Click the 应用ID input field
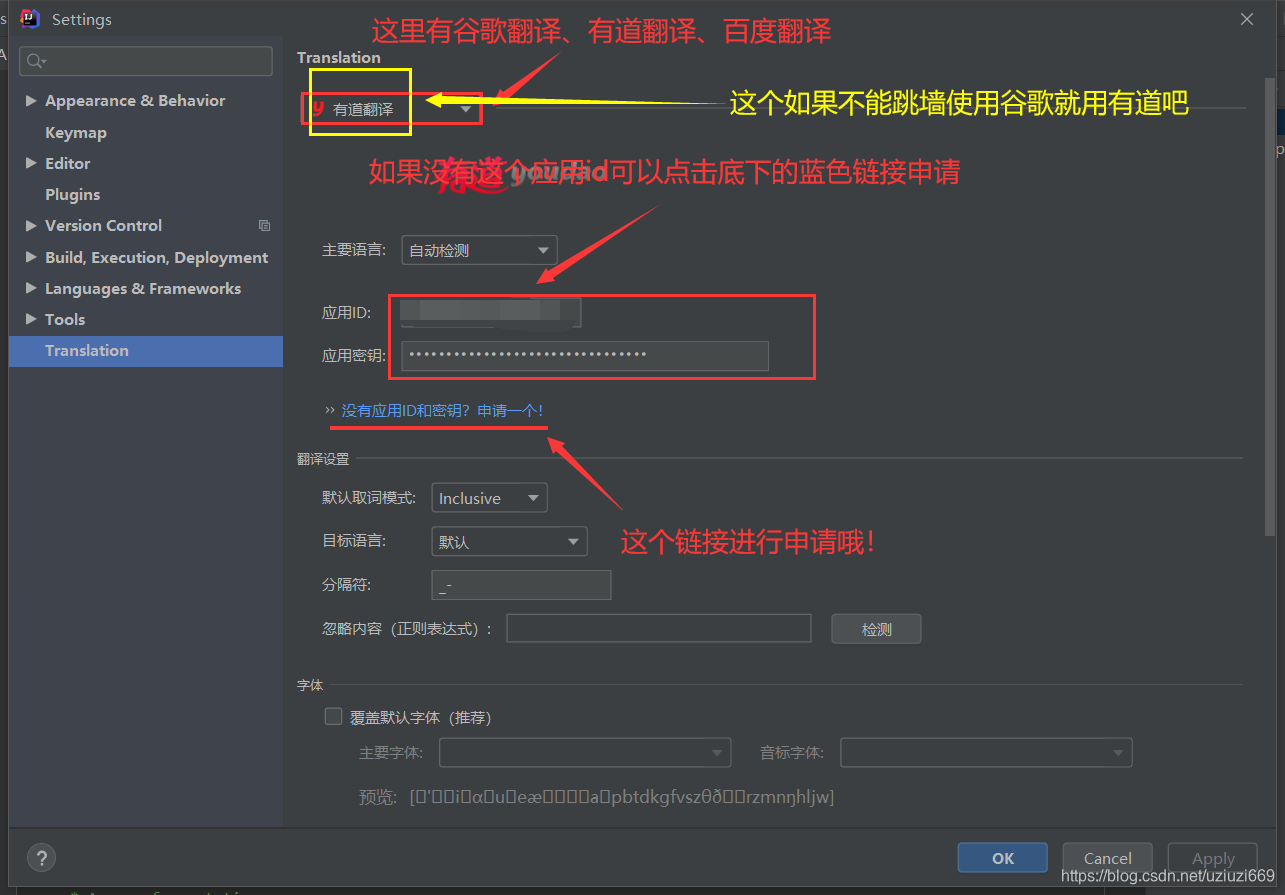 pyautogui.click(x=491, y=312)
